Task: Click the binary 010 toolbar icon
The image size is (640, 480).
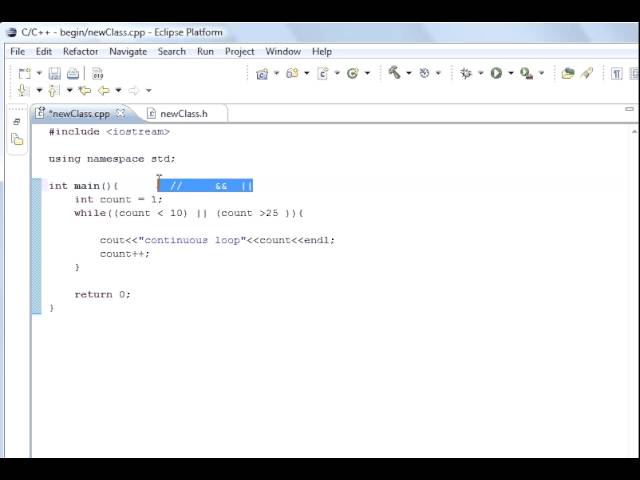Action: (x=98, y=73)
